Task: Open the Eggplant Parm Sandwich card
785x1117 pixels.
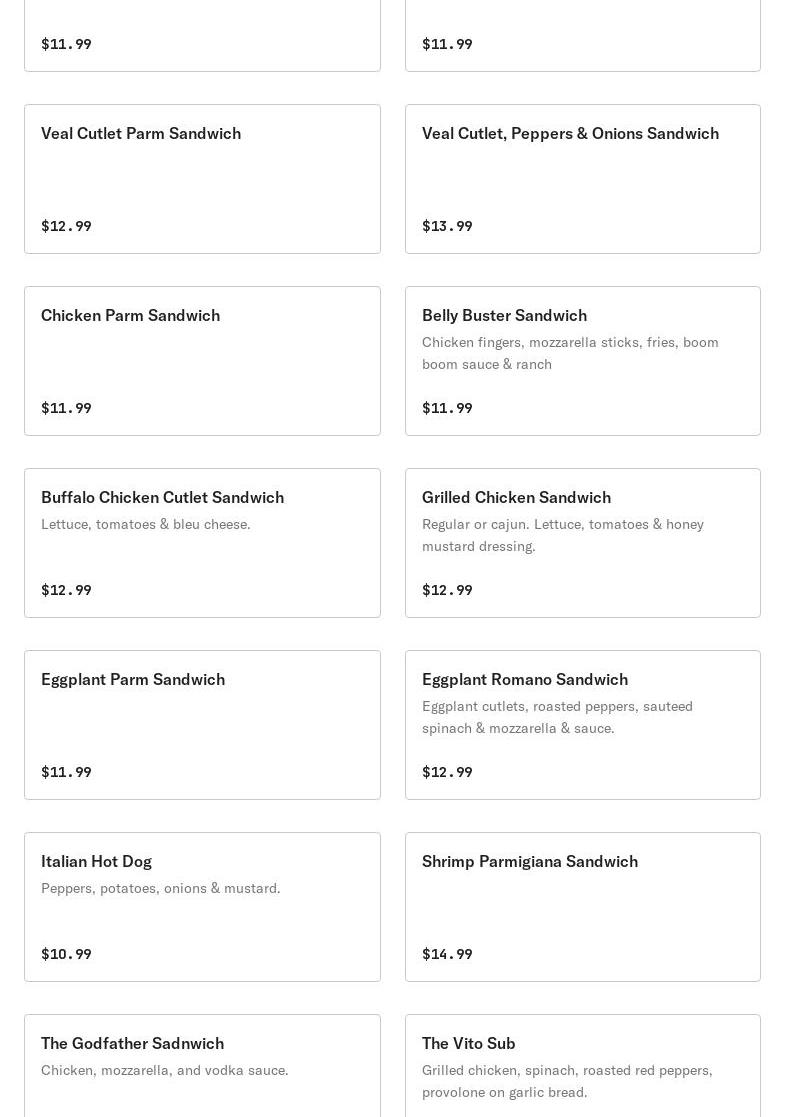Action: [x=133, y=680]
